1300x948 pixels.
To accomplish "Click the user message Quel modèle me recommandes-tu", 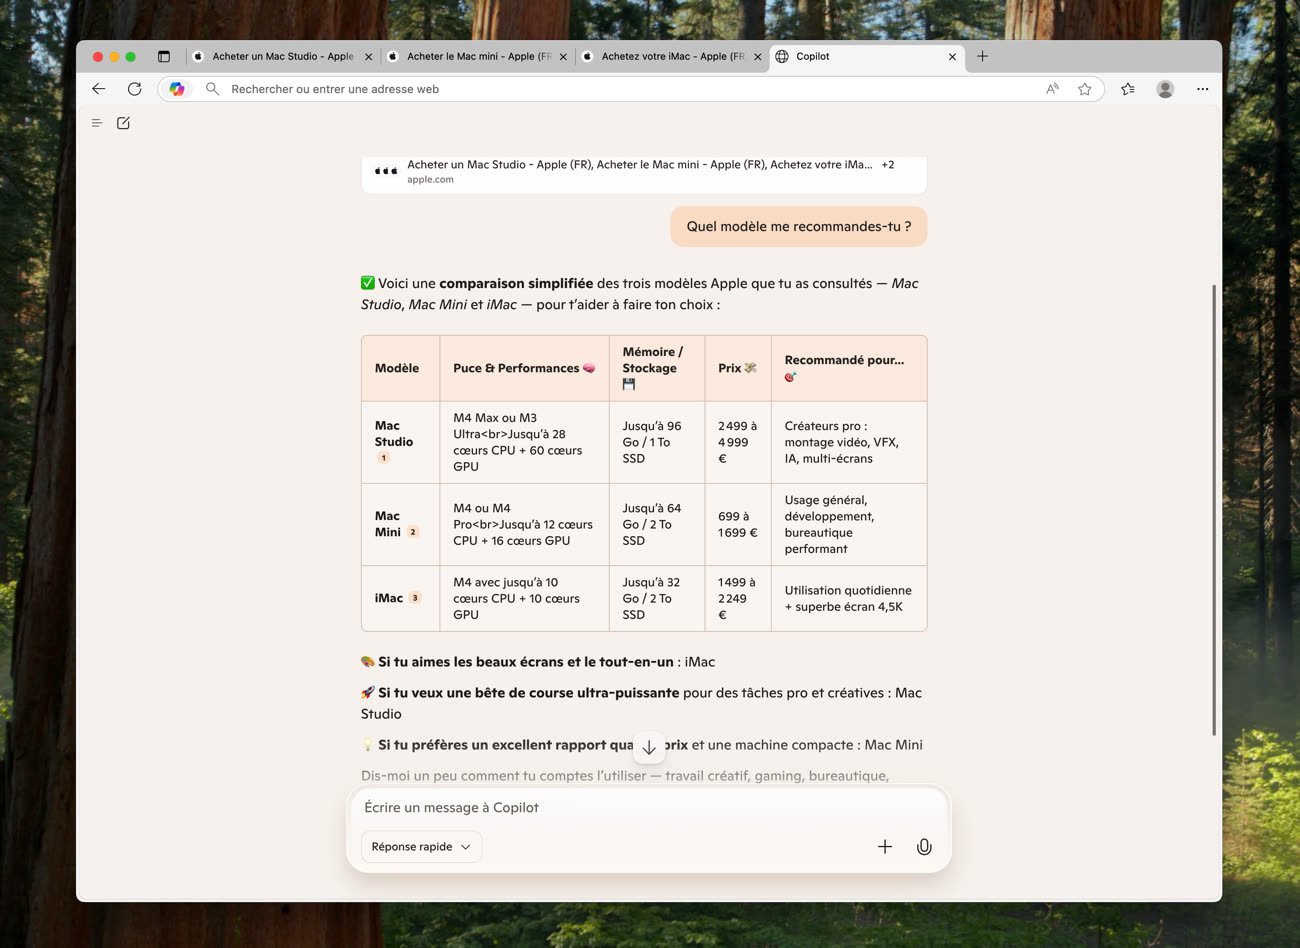I will [799, 227].
